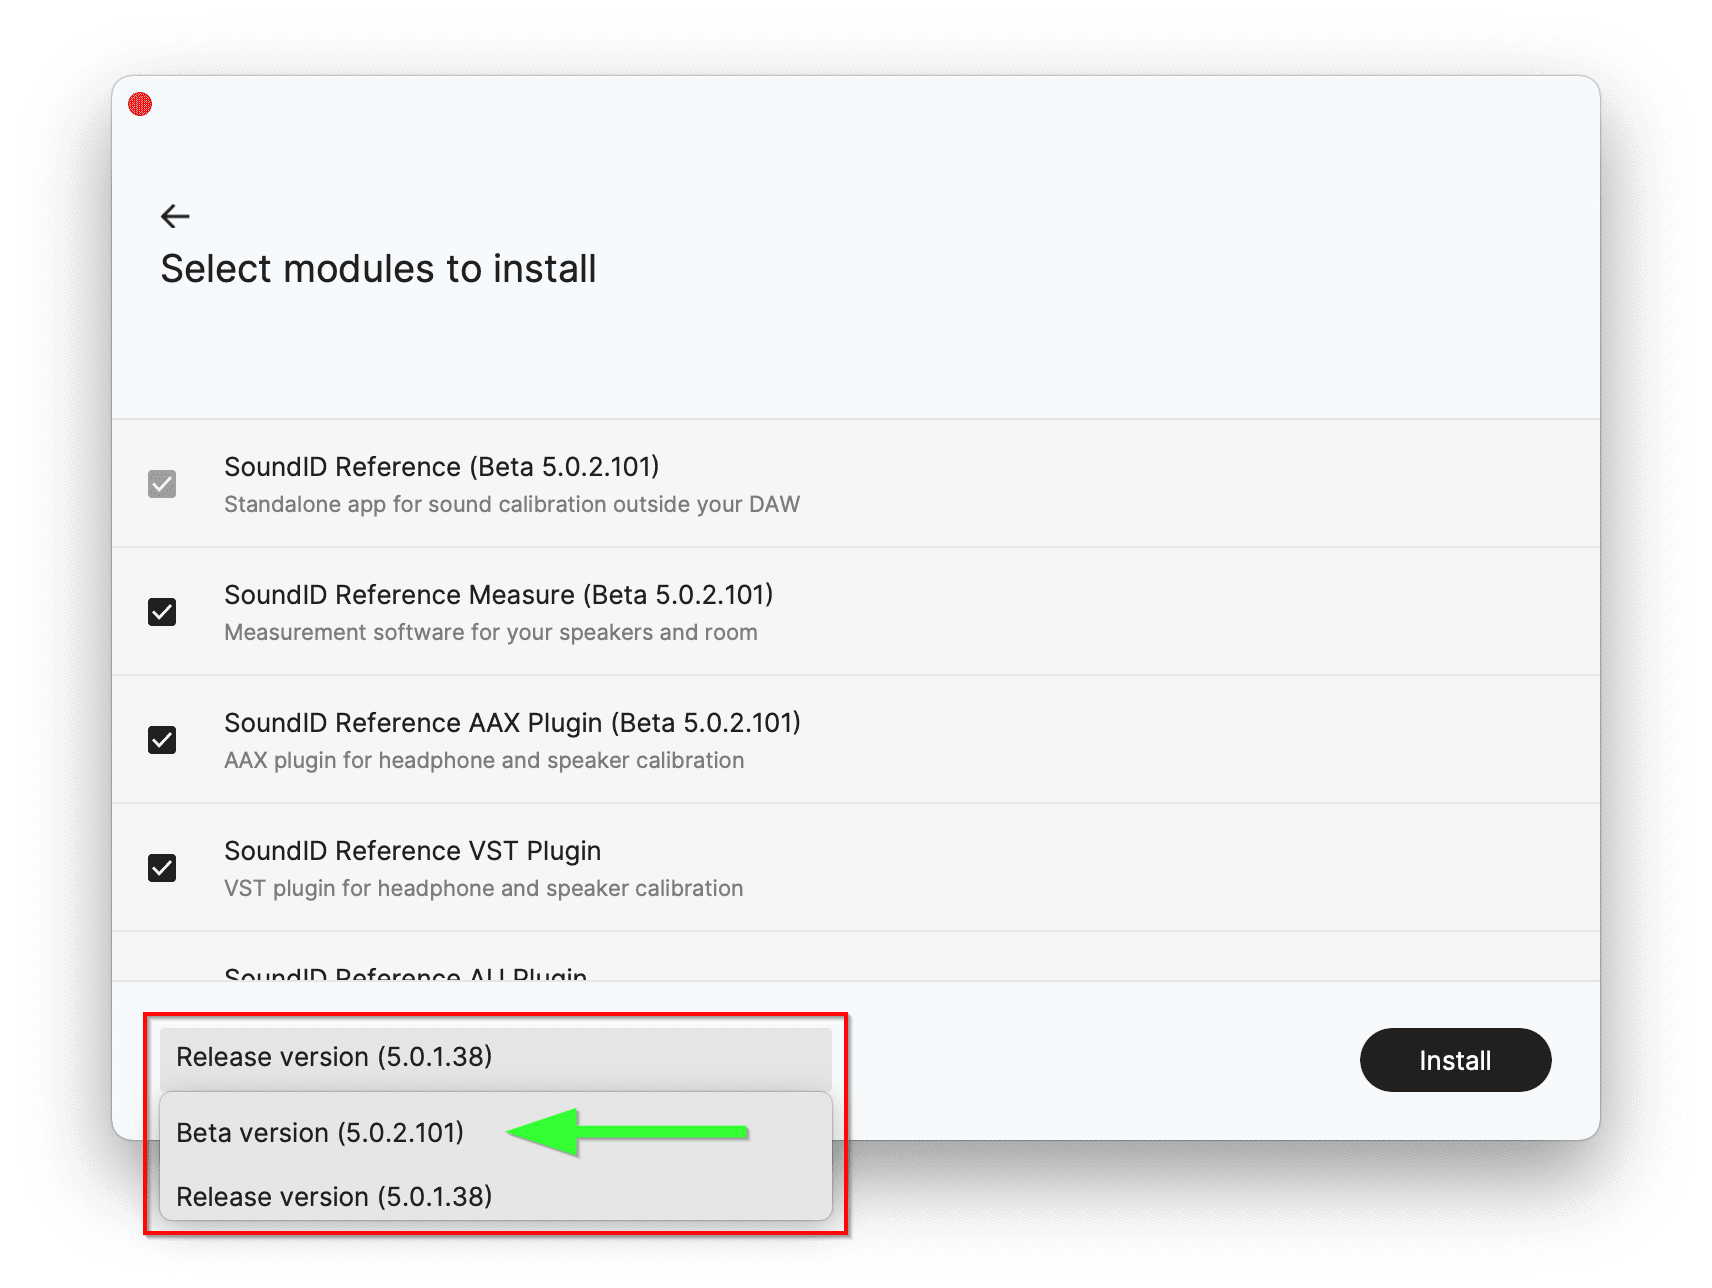Viewport: 1712px width, 1288px height.
Task: Click the Install button
Action: click(1455, 1060)
